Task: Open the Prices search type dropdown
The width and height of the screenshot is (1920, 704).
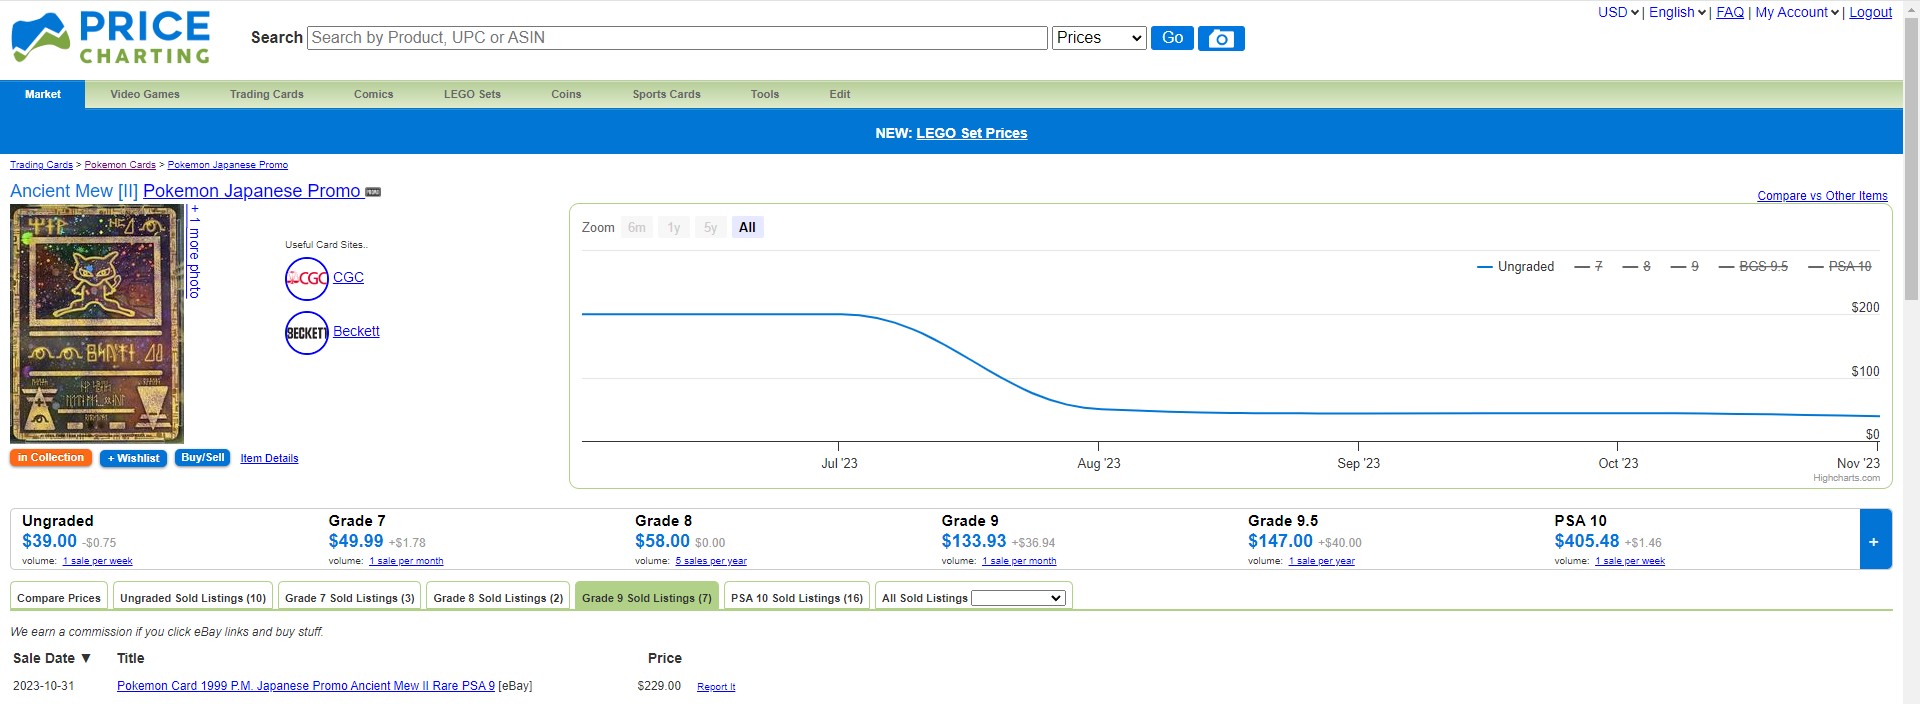Action: coord(1098,38)
